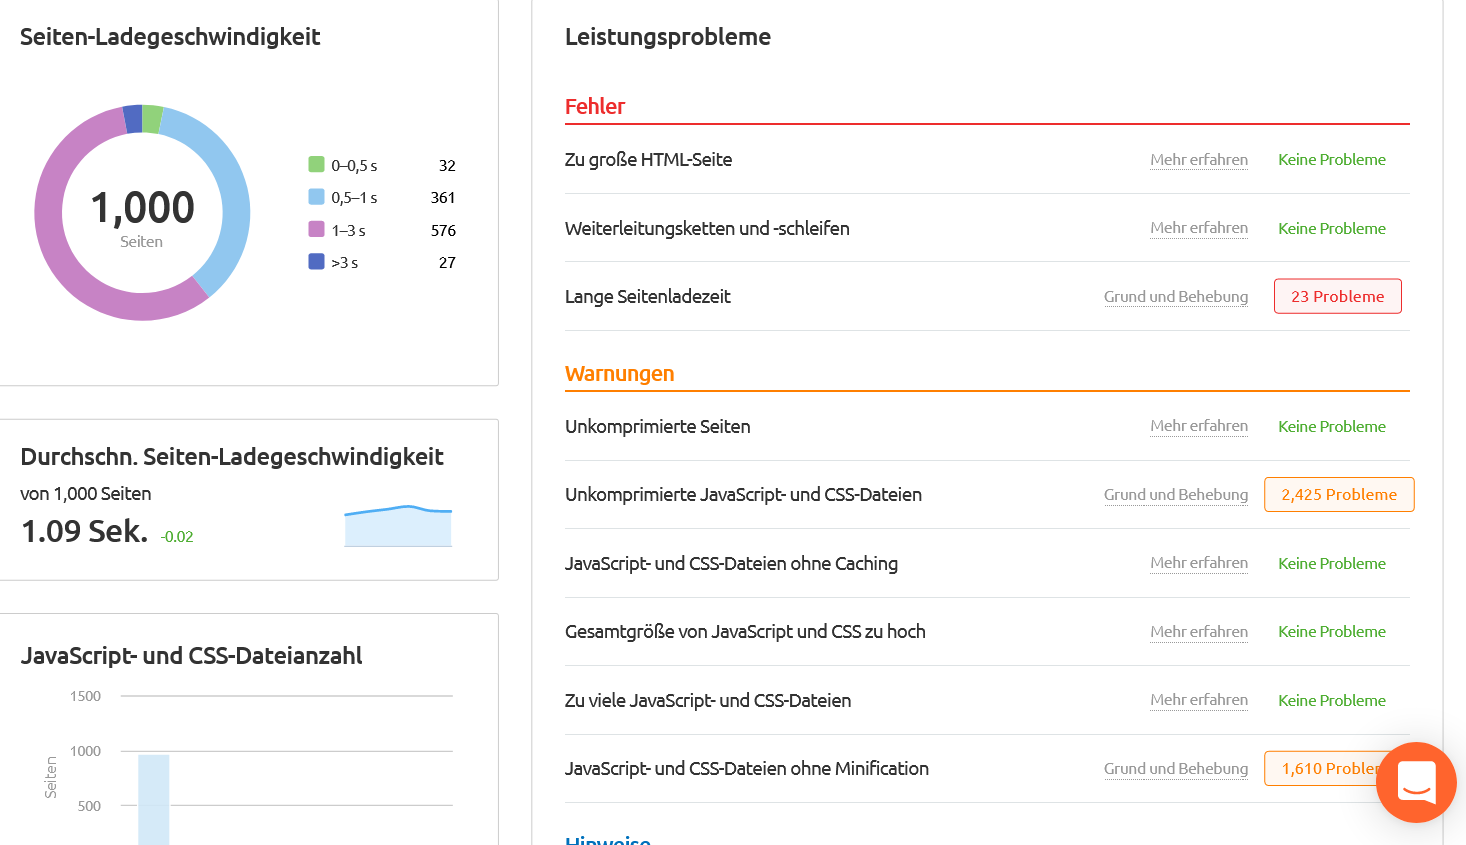Screen dimensions: 1466x845
Task: Open the 2,425 Probleme button
Action: point(1339,494)
